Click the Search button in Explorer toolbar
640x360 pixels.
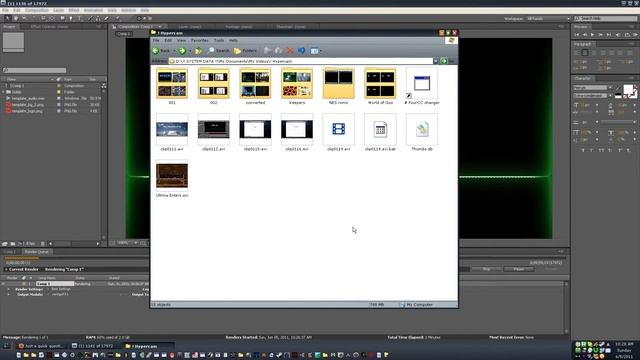pos(218,51)
